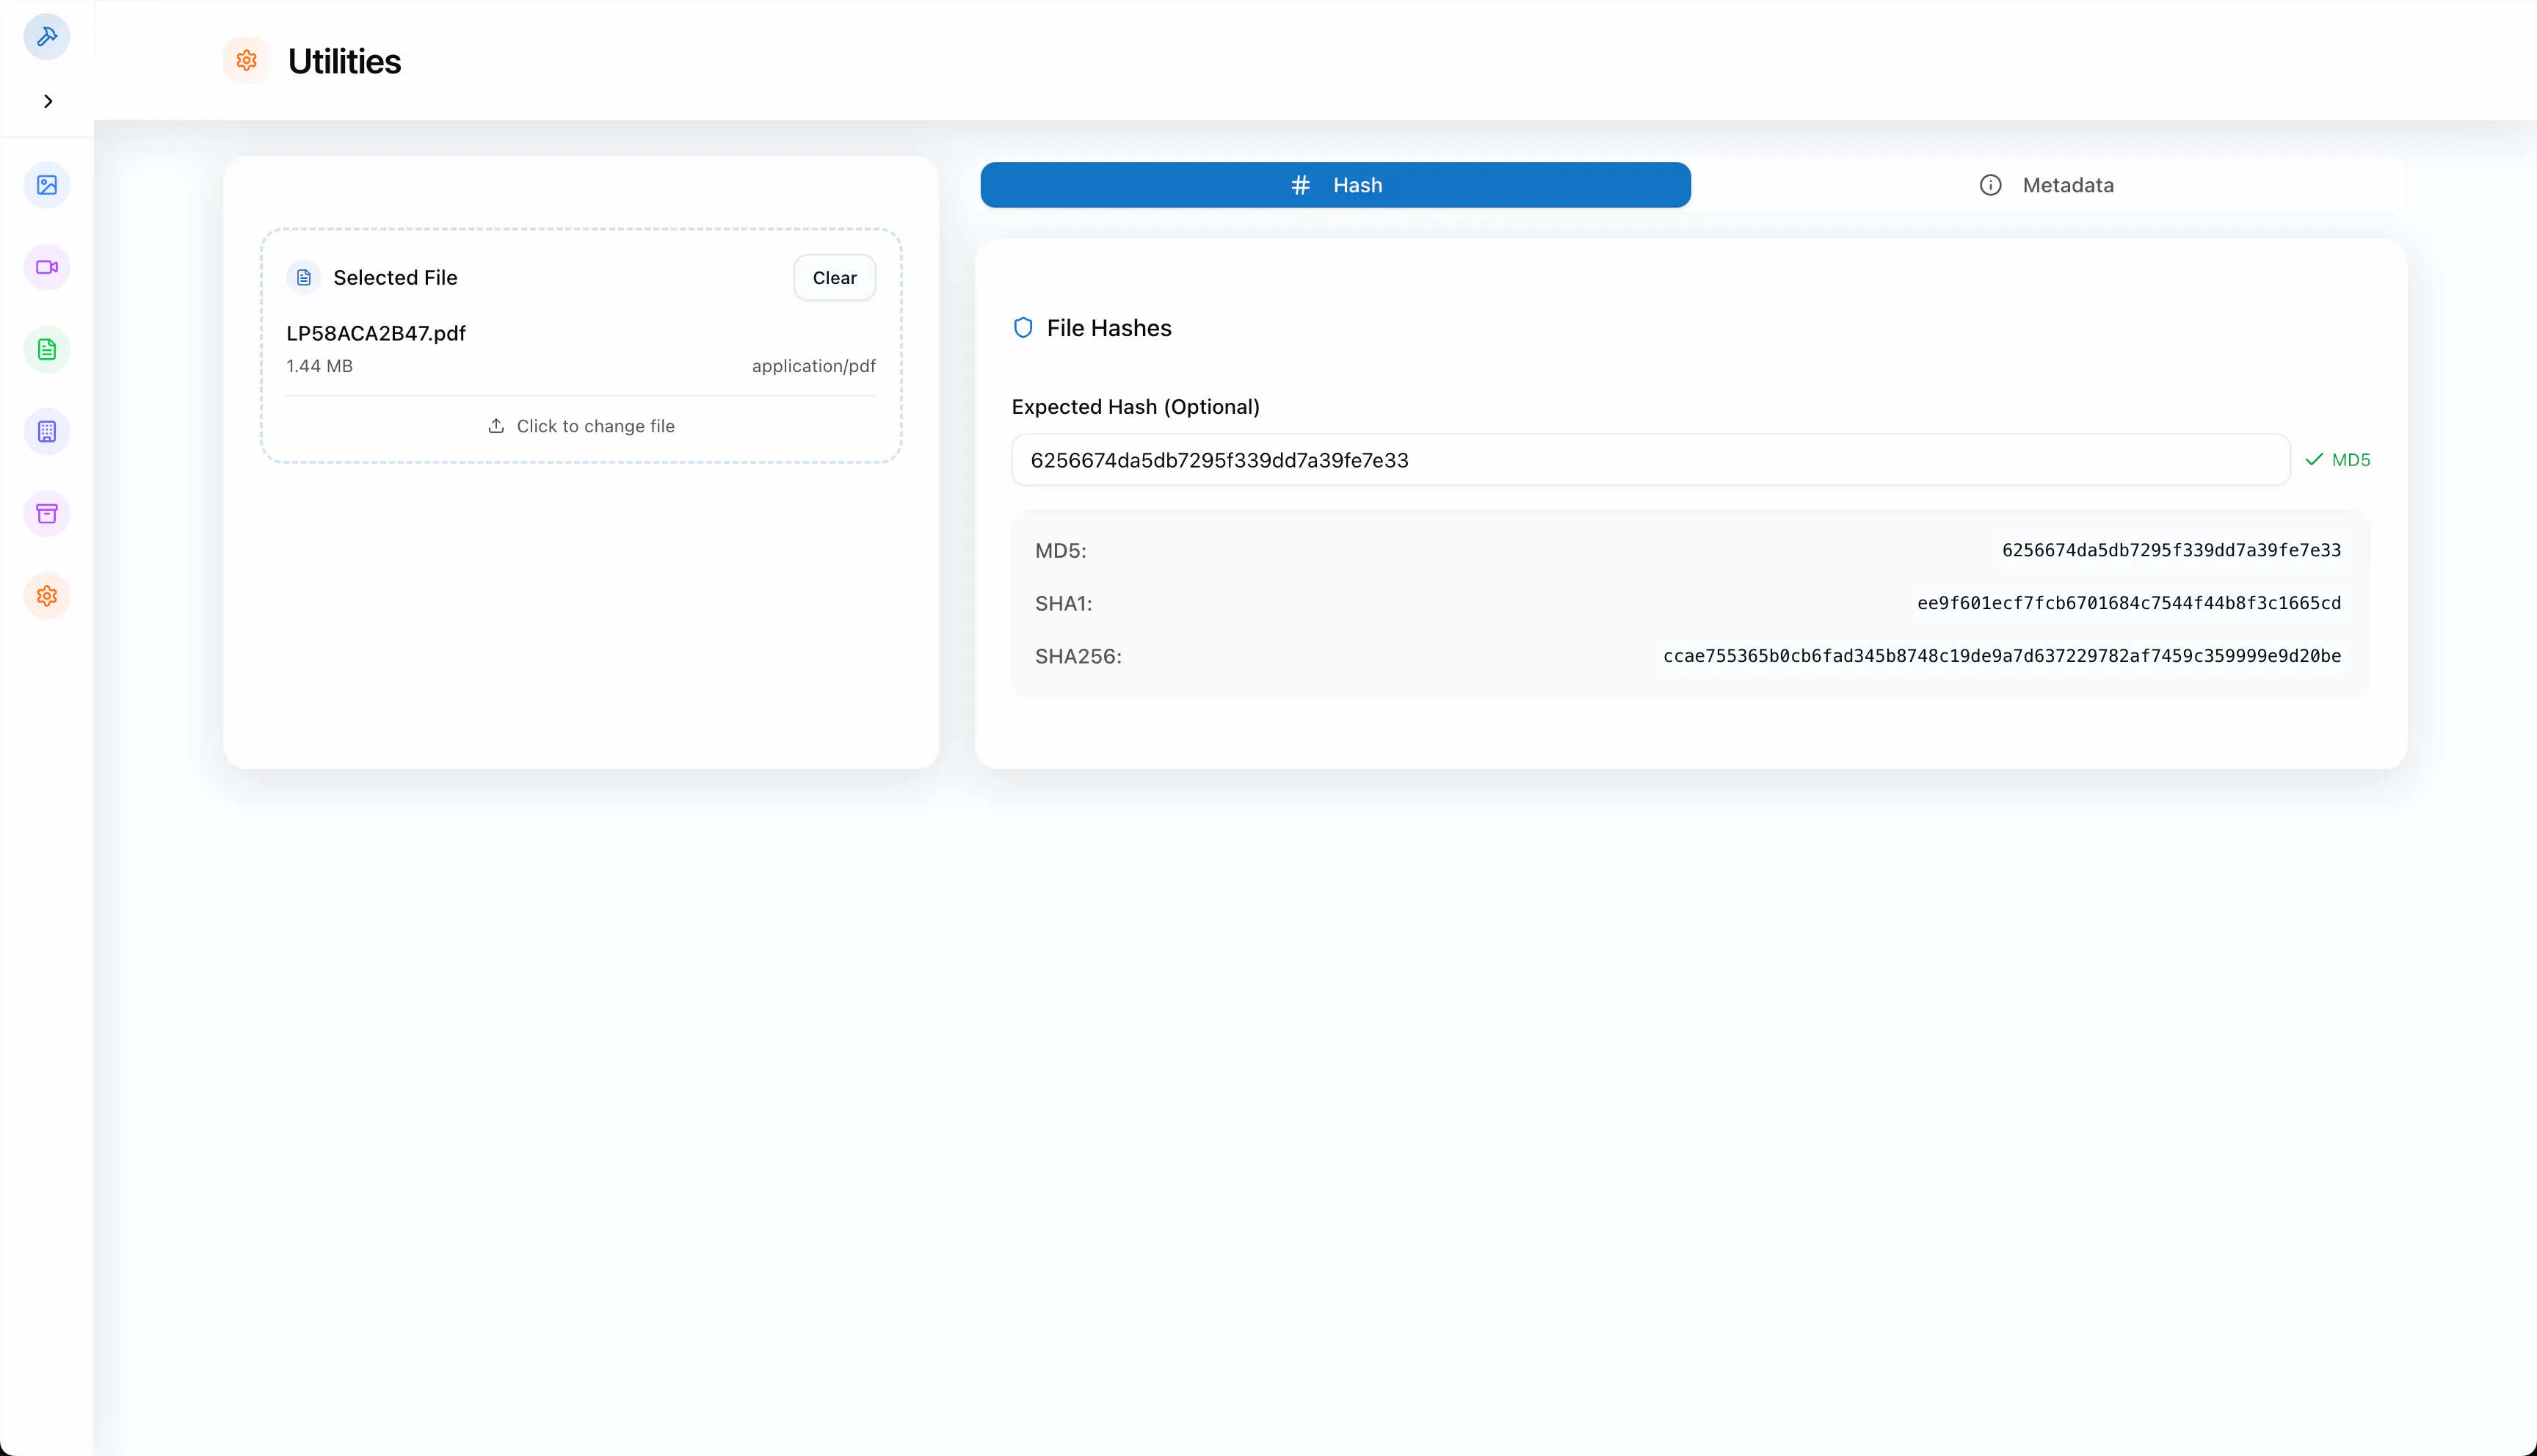Select the orange utilities gear sidebar icon
2537x1456 pixels.
47,596
